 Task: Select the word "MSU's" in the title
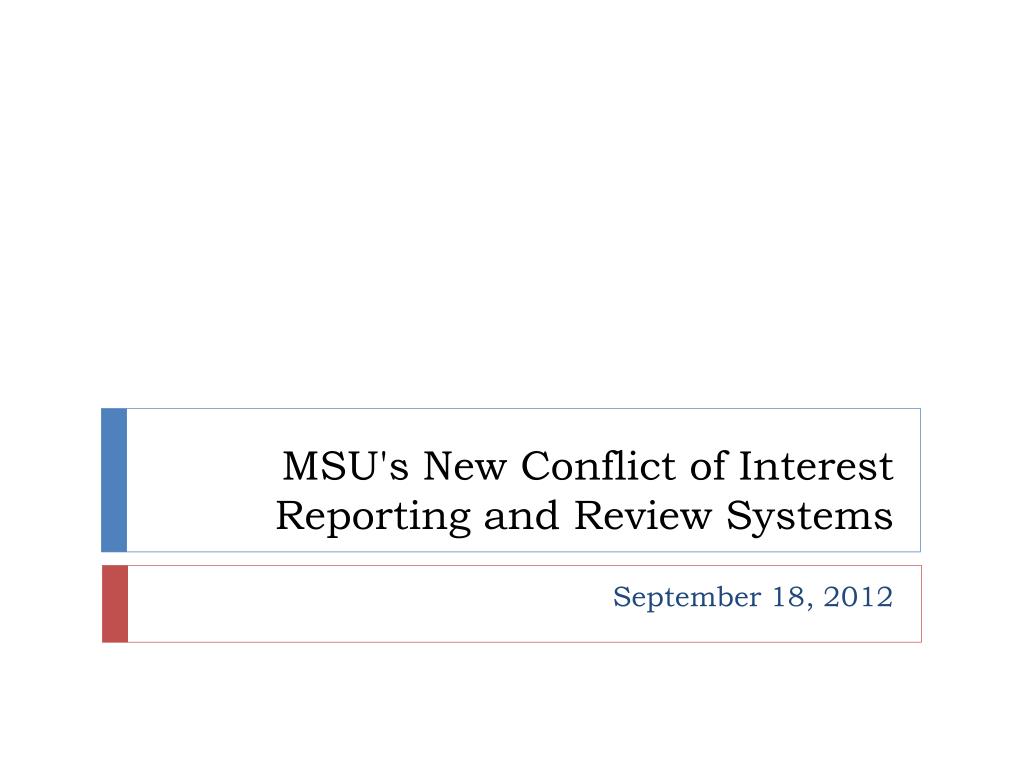[x=345, y=466]
